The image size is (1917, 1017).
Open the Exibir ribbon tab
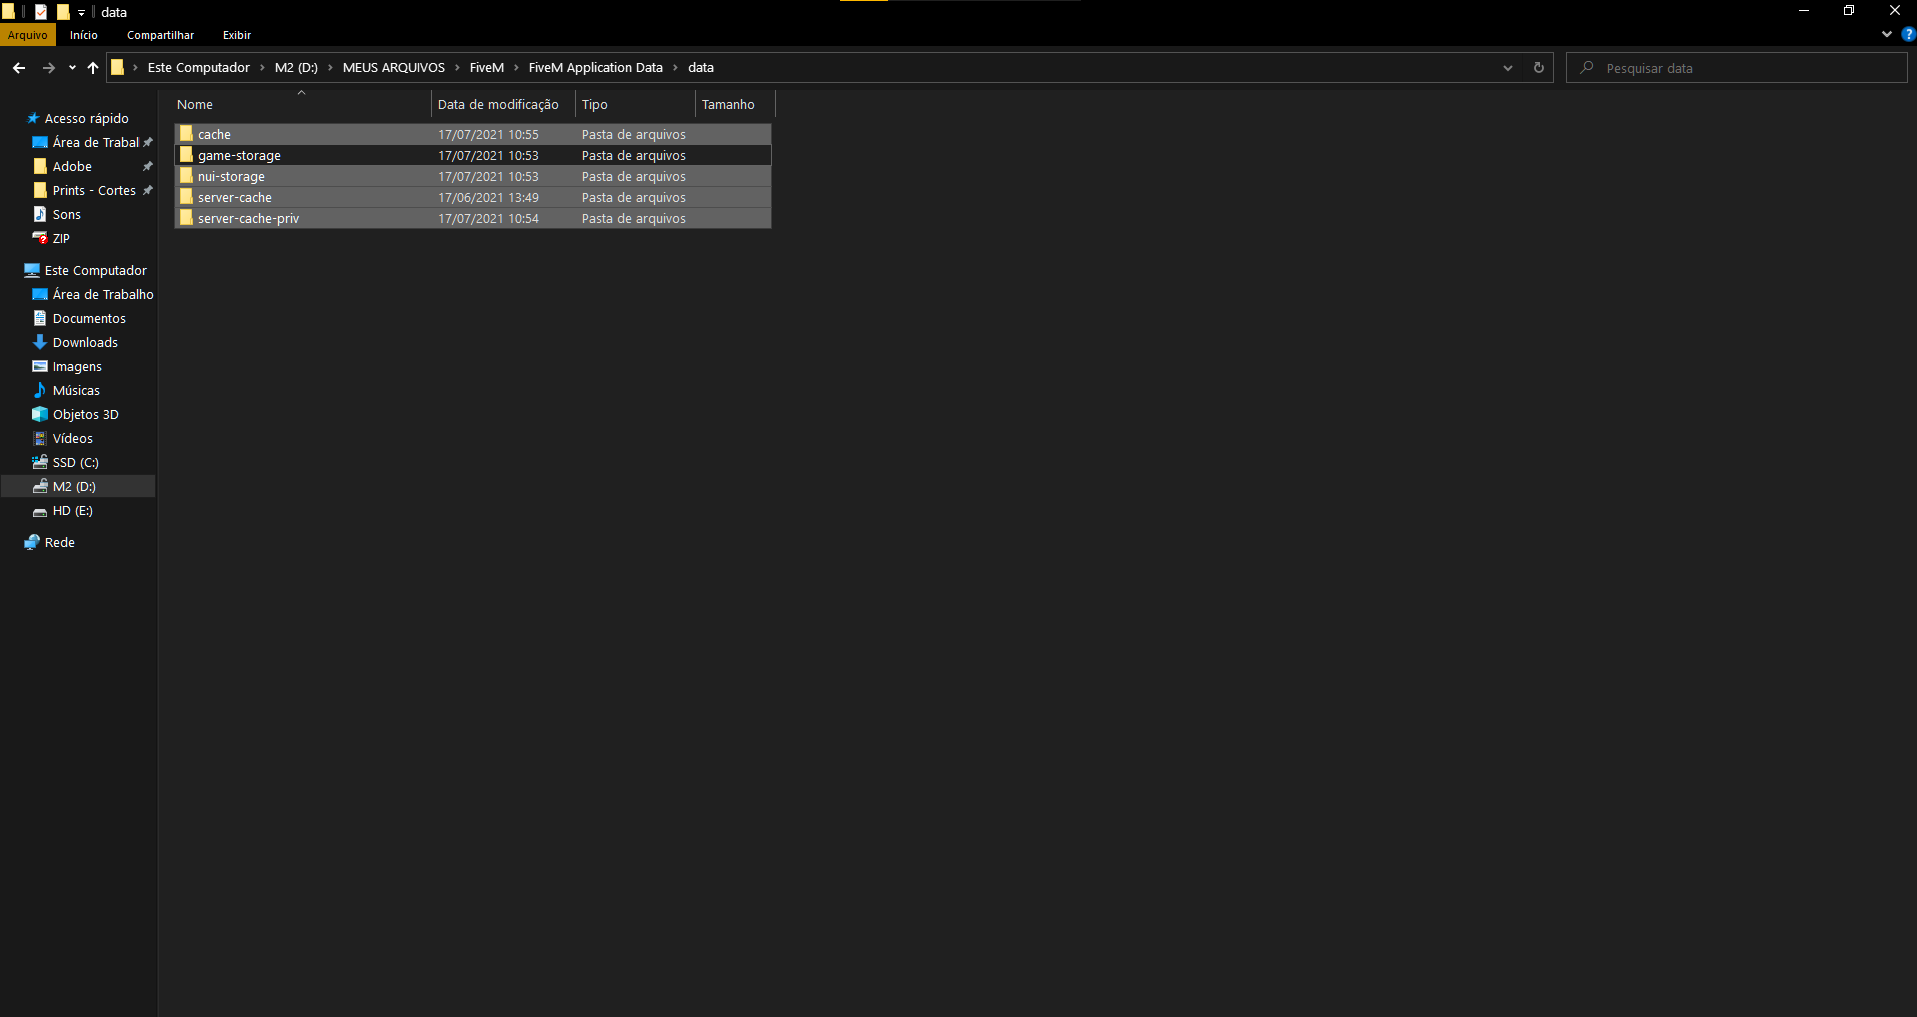coord(236,35)
